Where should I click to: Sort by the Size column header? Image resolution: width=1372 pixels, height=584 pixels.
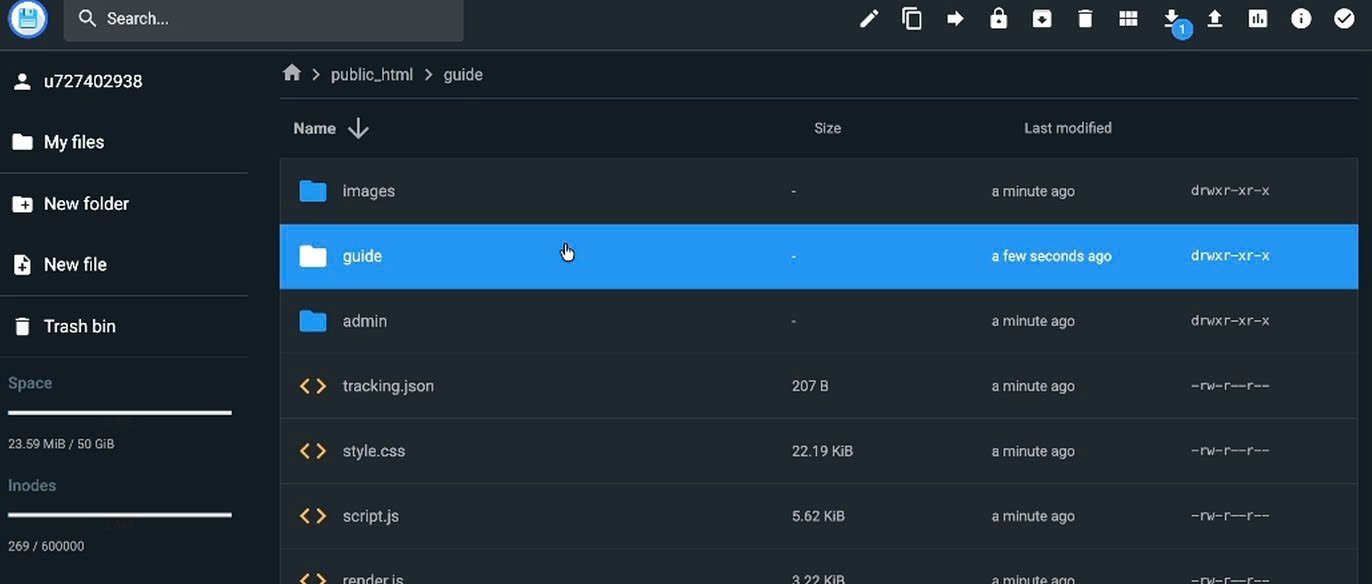(x=827, y=128)
